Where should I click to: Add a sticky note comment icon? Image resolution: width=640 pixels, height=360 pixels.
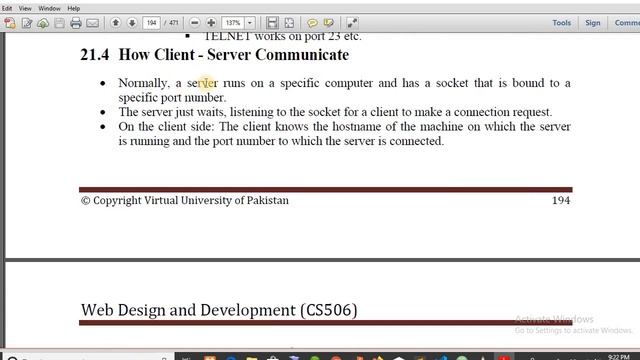coord(312,23)
